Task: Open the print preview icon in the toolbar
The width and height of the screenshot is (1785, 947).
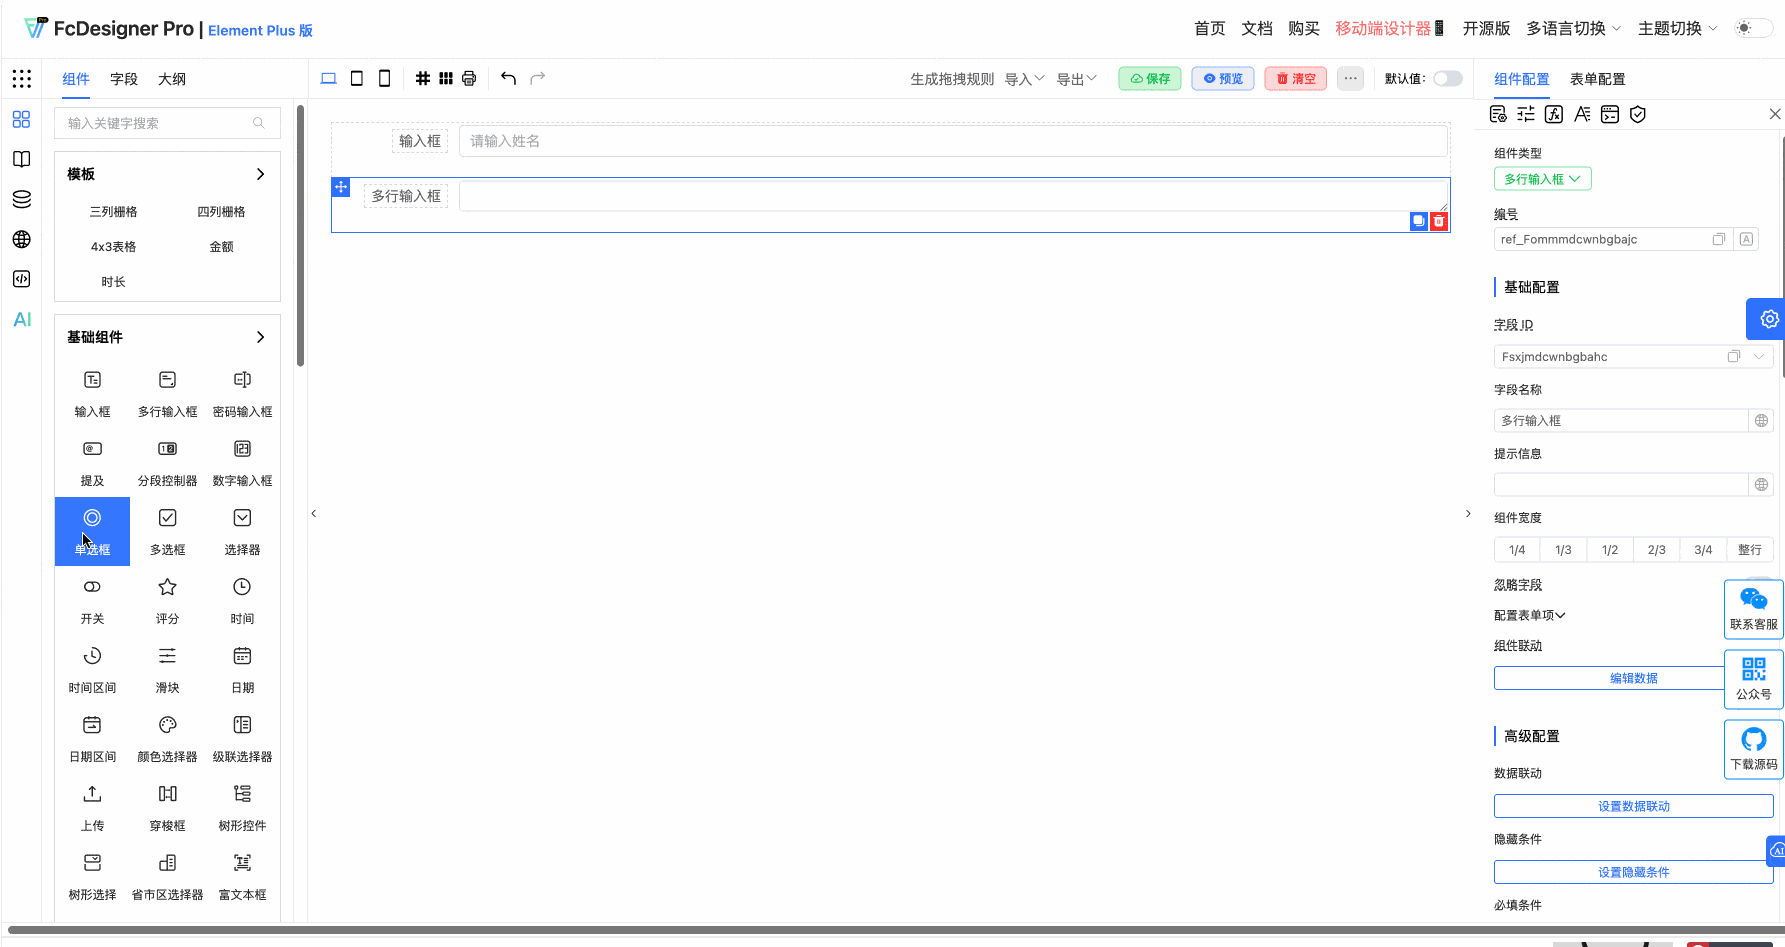Action: point(468,77)
